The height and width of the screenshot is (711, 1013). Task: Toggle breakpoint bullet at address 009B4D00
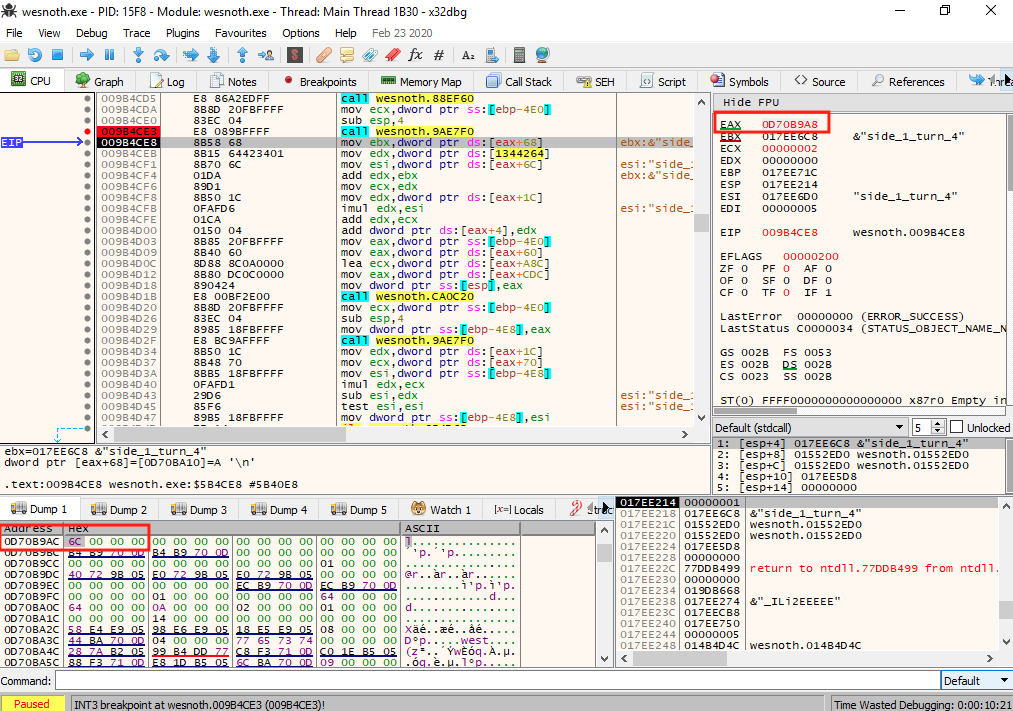[x=87, y=231]
